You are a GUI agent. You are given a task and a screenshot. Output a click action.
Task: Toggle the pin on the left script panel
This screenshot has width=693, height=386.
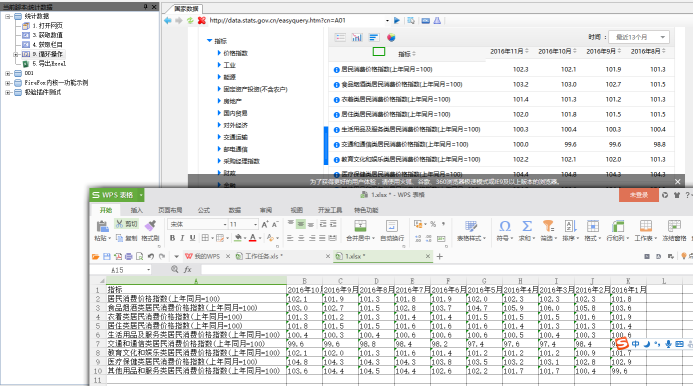(145, 7)
